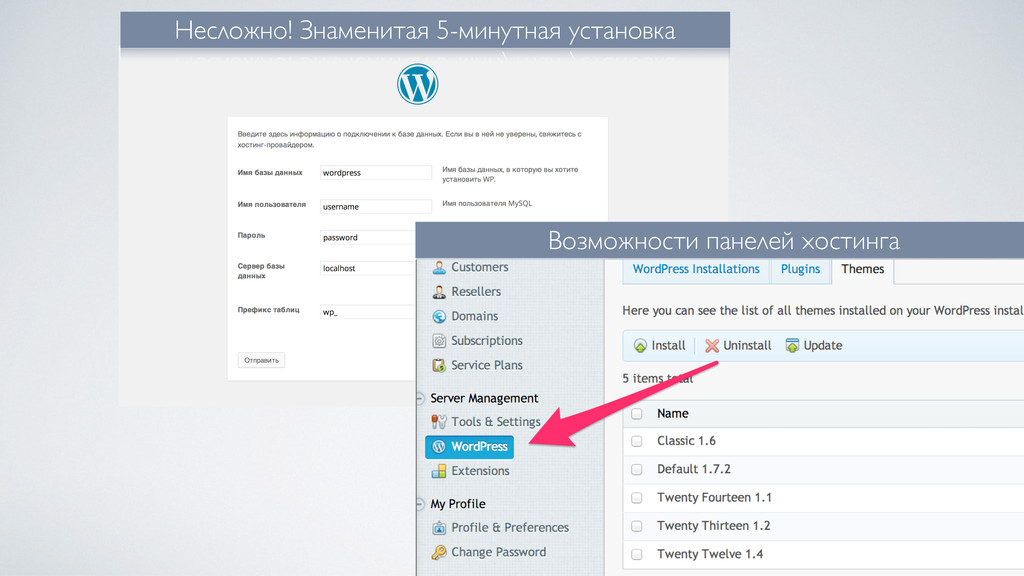Click the Uninstall button label
1024x576 pixels.
point(747,345)
